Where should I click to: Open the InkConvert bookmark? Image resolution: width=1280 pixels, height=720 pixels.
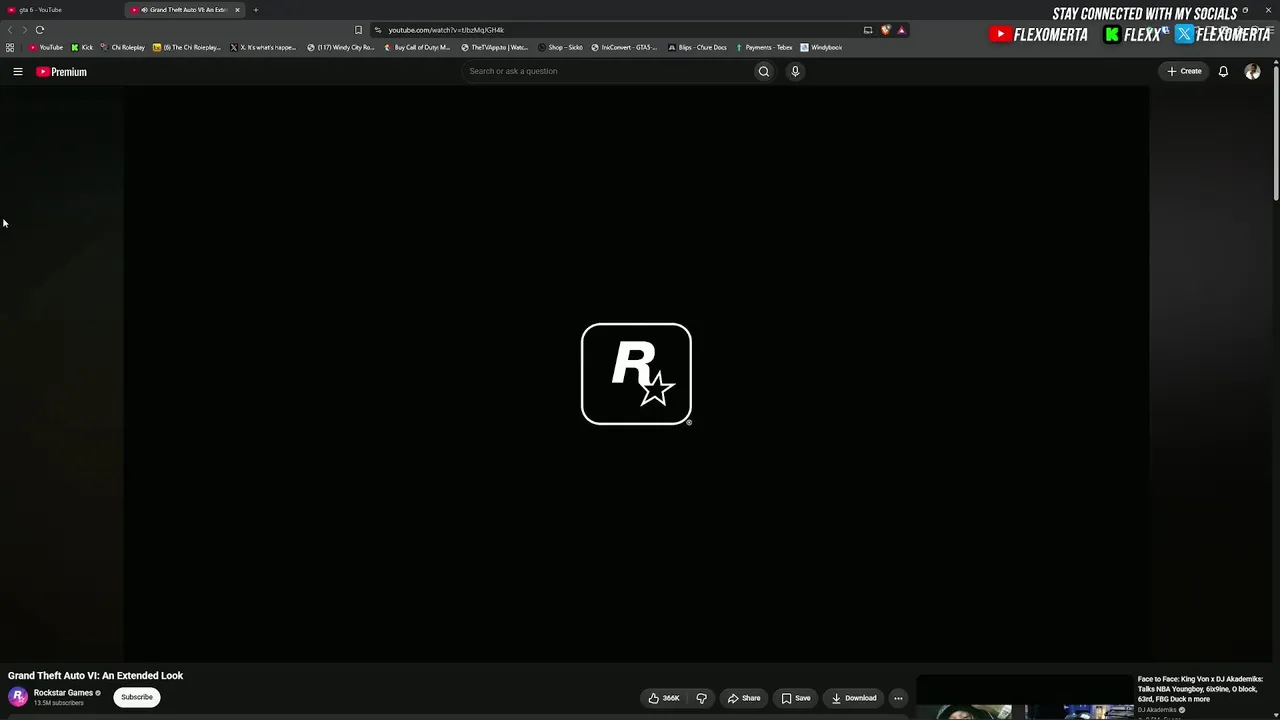coord(624,48)
